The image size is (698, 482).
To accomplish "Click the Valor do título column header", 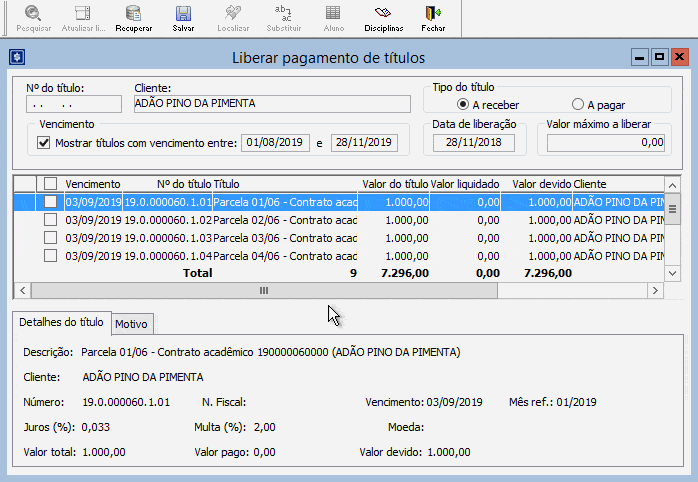I will (x=395, y=184).
